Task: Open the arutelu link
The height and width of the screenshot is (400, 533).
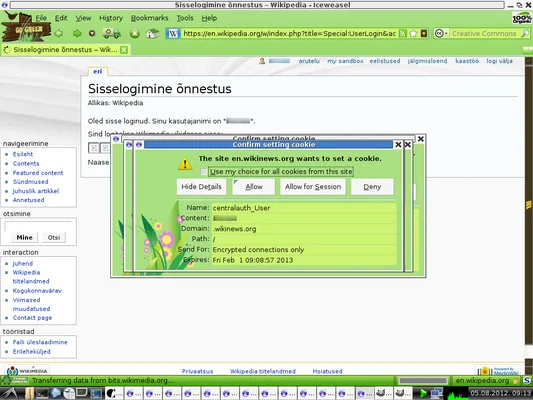Action: [309, 61]
